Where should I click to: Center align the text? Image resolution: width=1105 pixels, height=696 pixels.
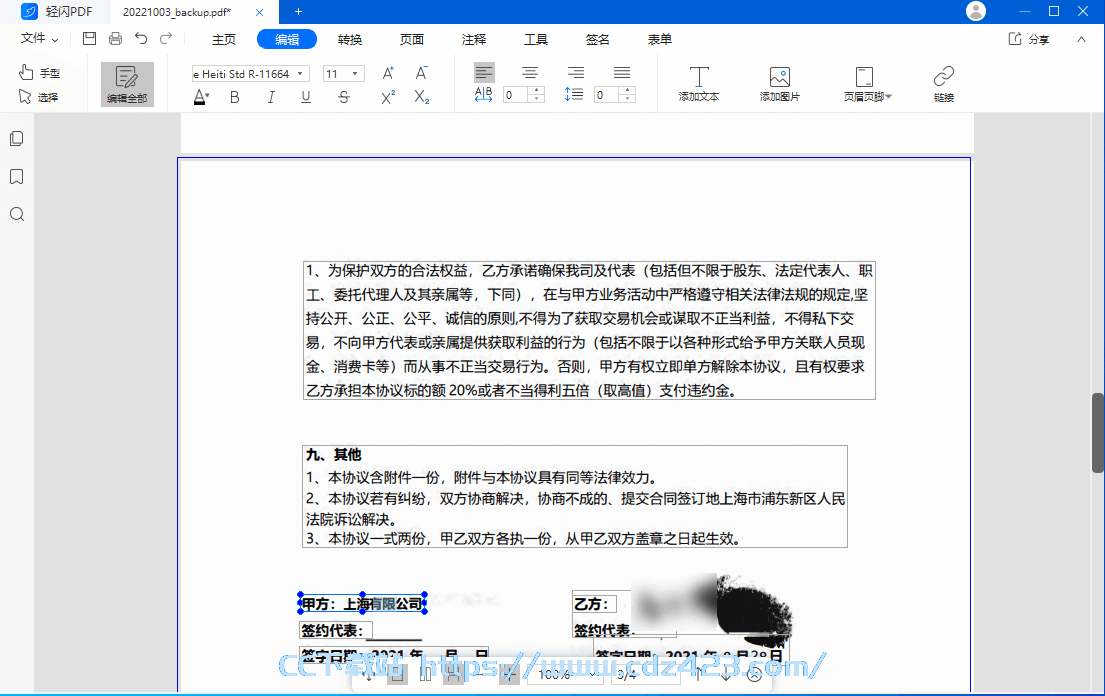[530, 72]
